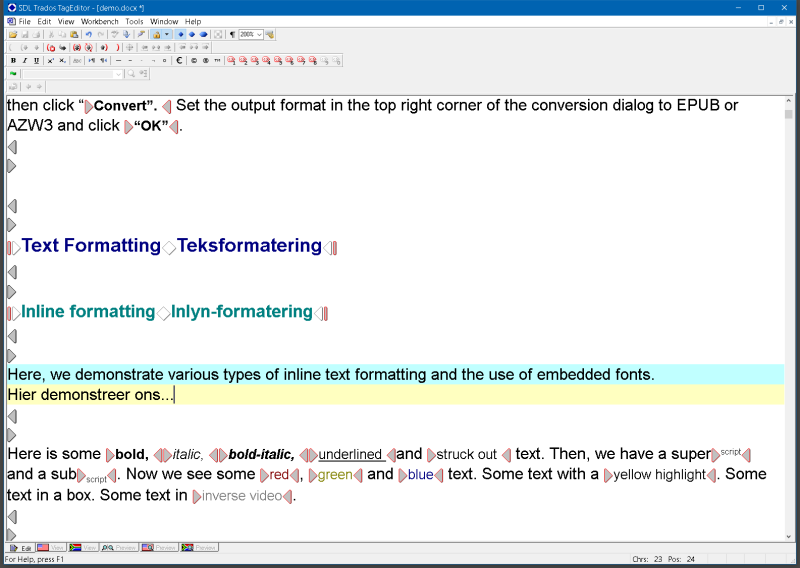Viewport: 800px width, 568px height.
Task: Open the File menu
Action: pyautogui.click(x=24, y=21)
